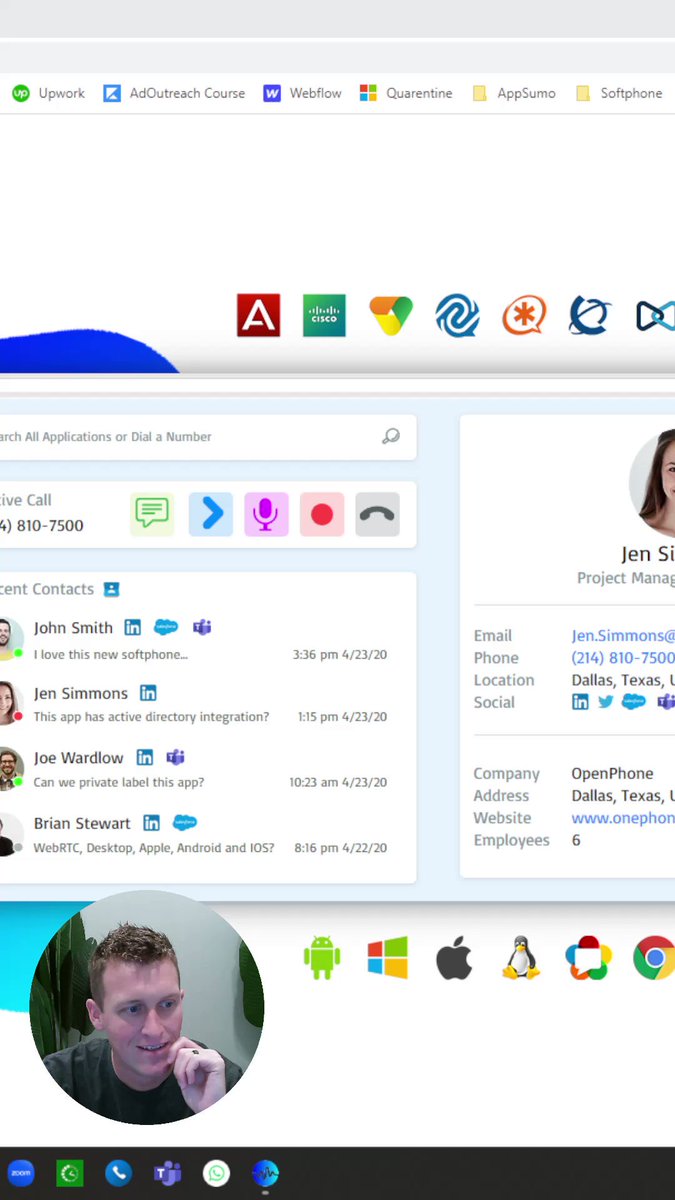Image resolution: width=675 pixels, height=1200 pixels.
Task: Click the Linux penguin icon
Action: 520,958
